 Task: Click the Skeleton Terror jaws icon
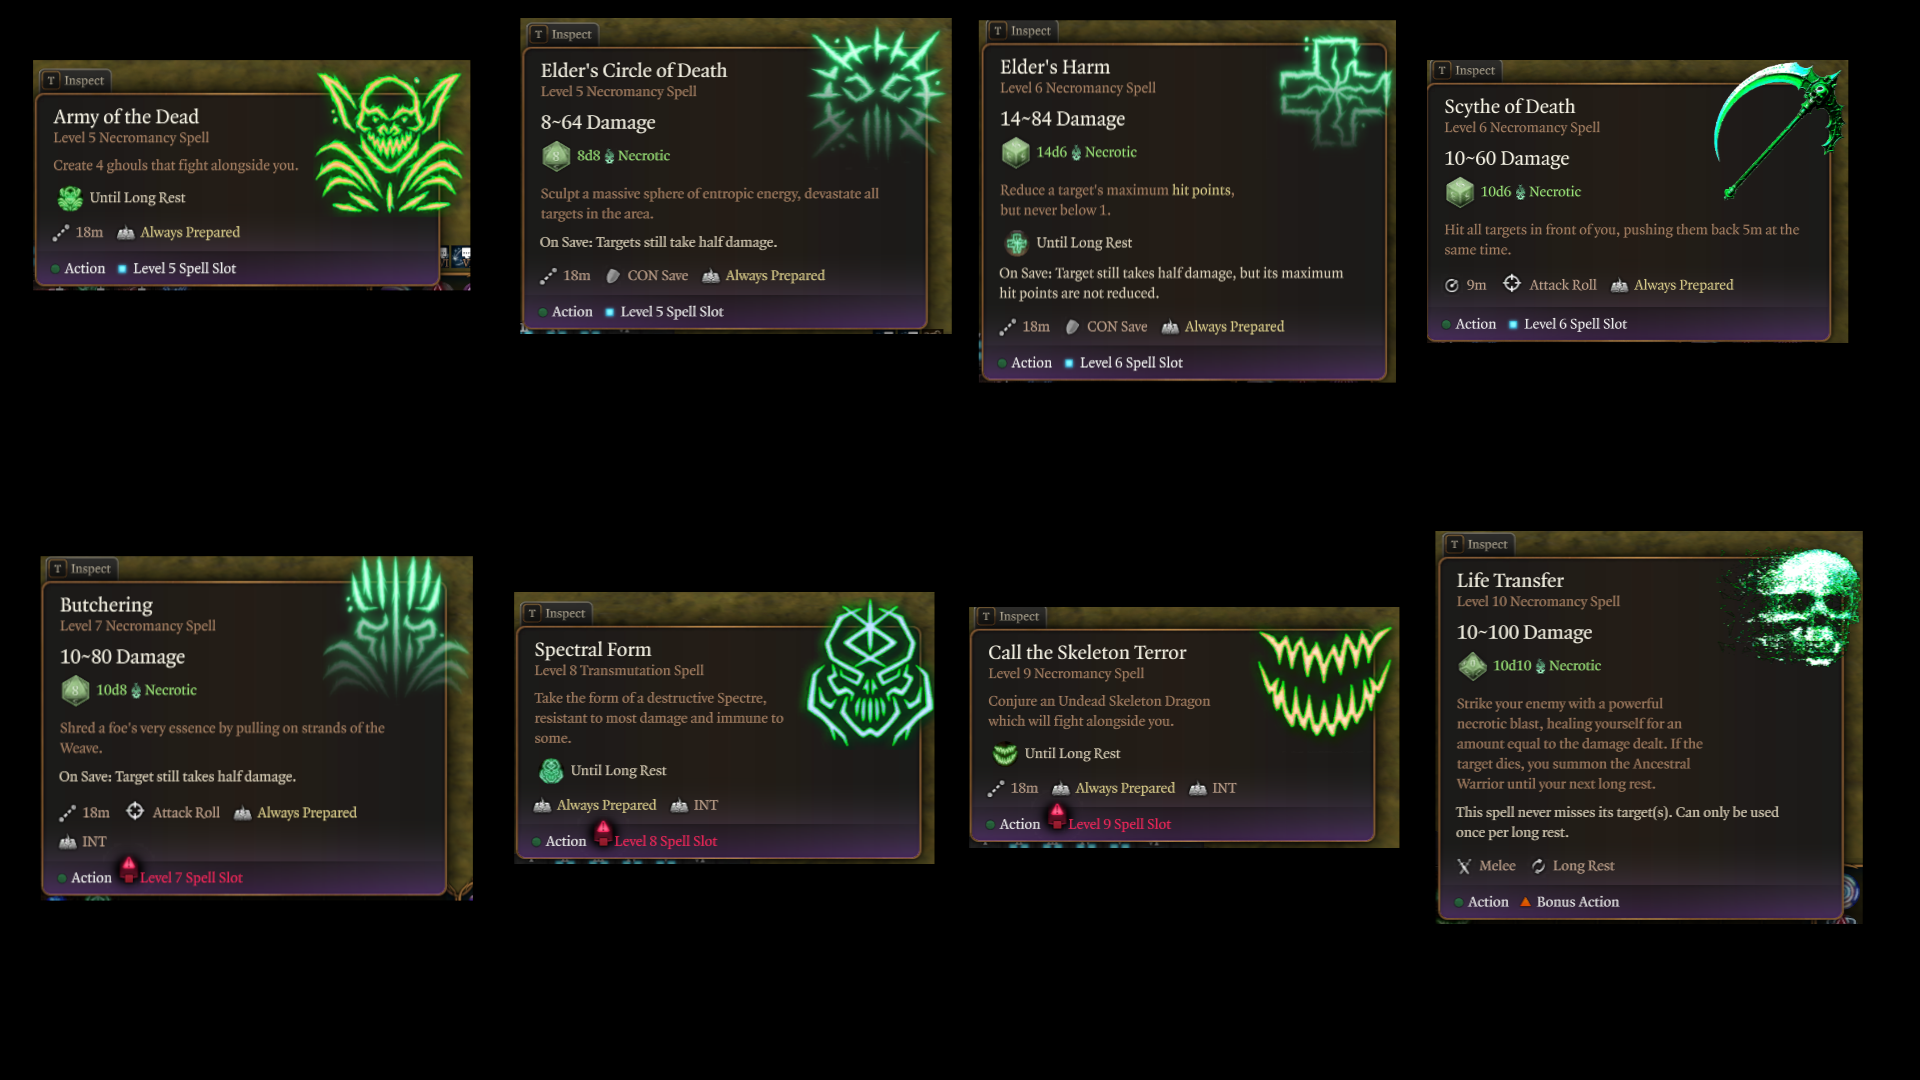tap(1324, 682)
